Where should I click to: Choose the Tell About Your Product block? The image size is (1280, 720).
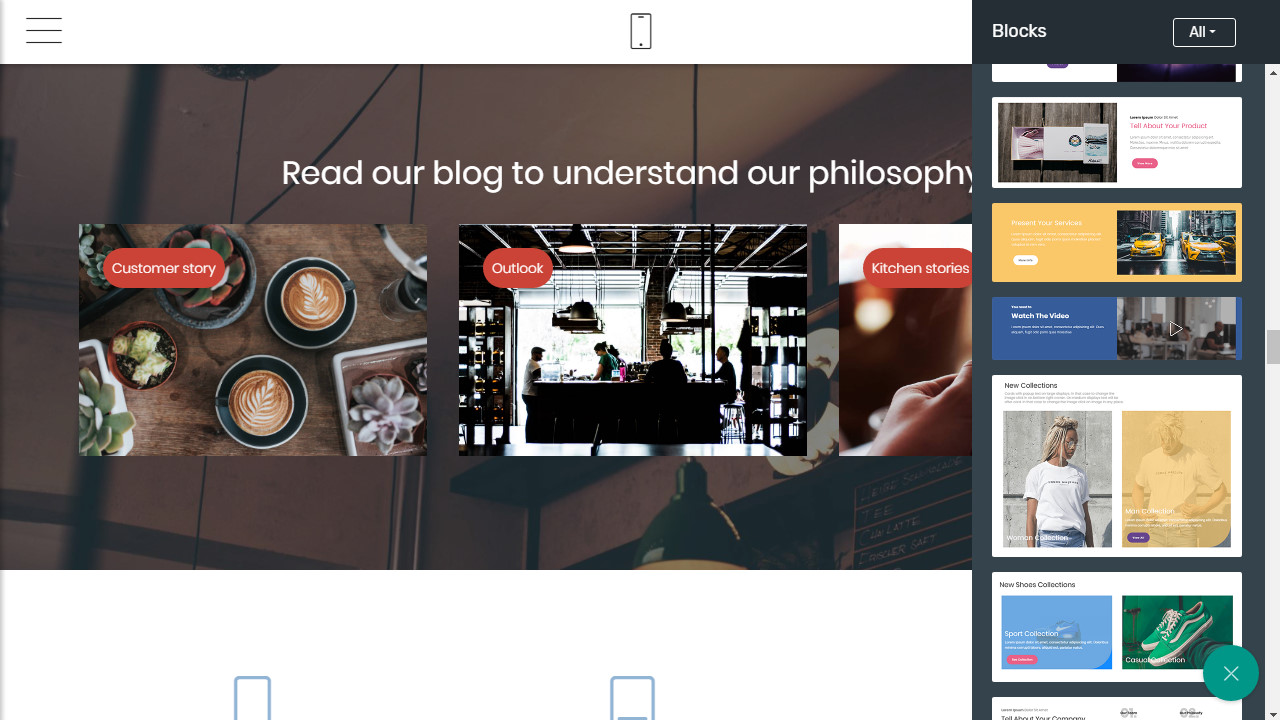(1117, 142)
